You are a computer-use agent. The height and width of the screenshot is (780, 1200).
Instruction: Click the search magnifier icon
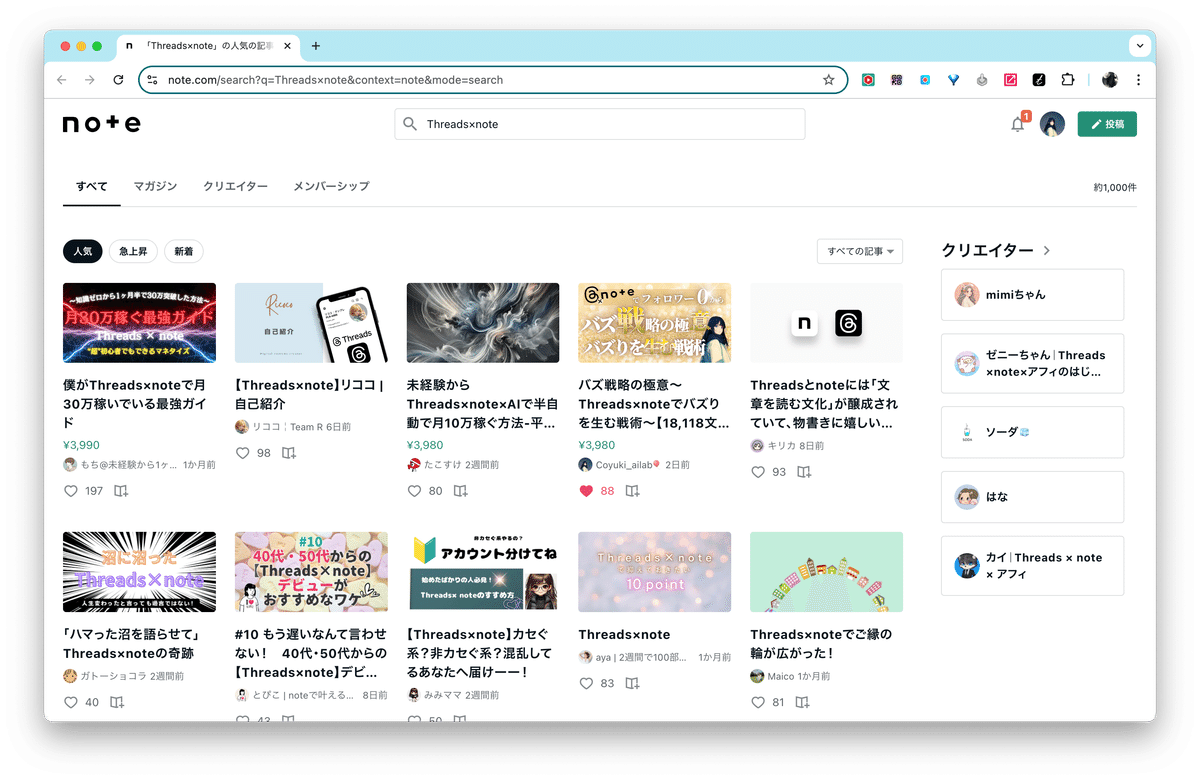coord(410,123)
